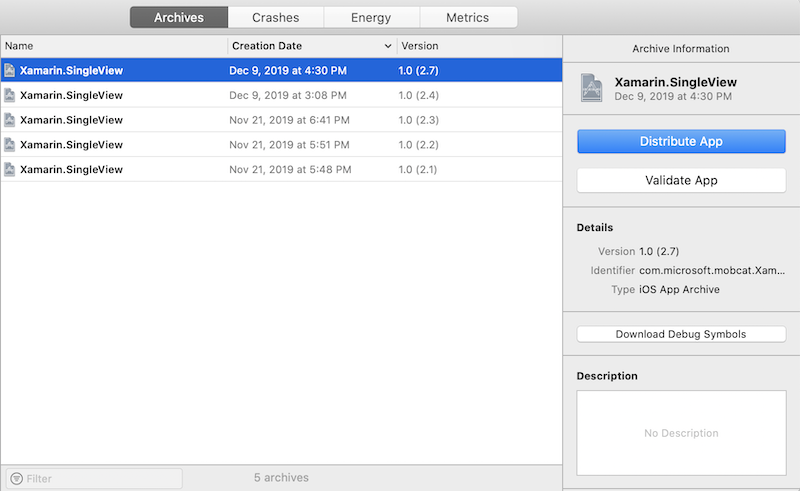Click version 1.0 (2.2) cell
800x491 pixels.
point(418,144)
